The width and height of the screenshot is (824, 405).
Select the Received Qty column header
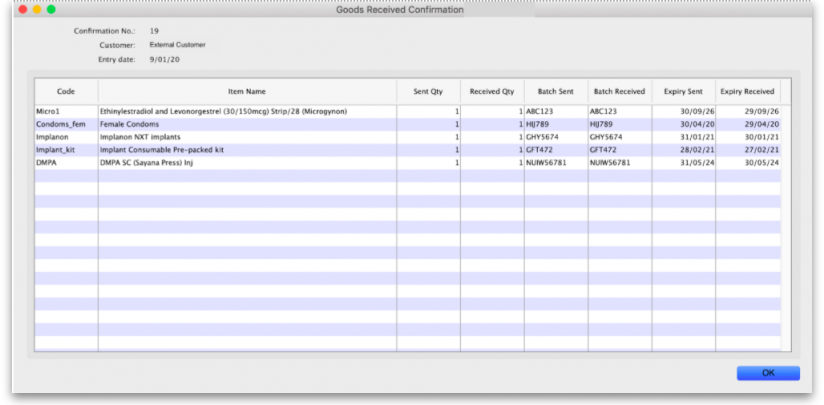[x=491, y=91]
